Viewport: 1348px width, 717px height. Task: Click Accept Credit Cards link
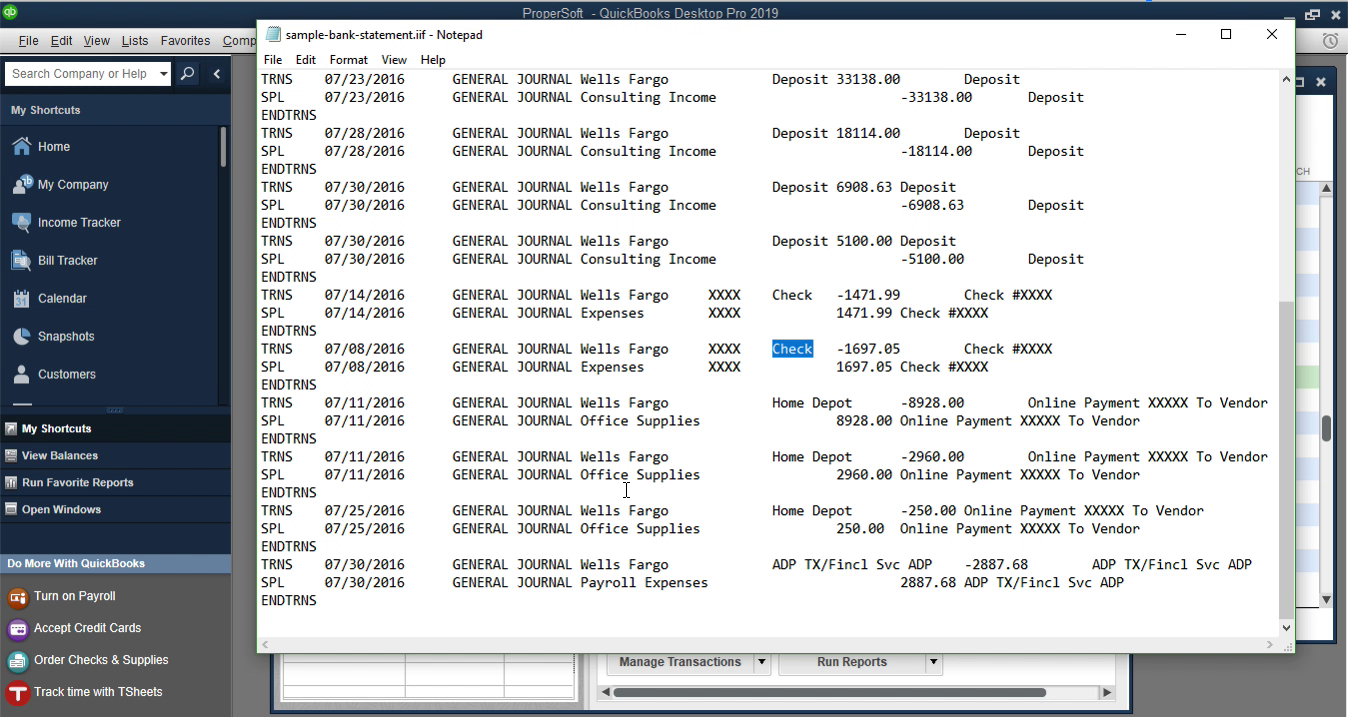coord(87,628)
